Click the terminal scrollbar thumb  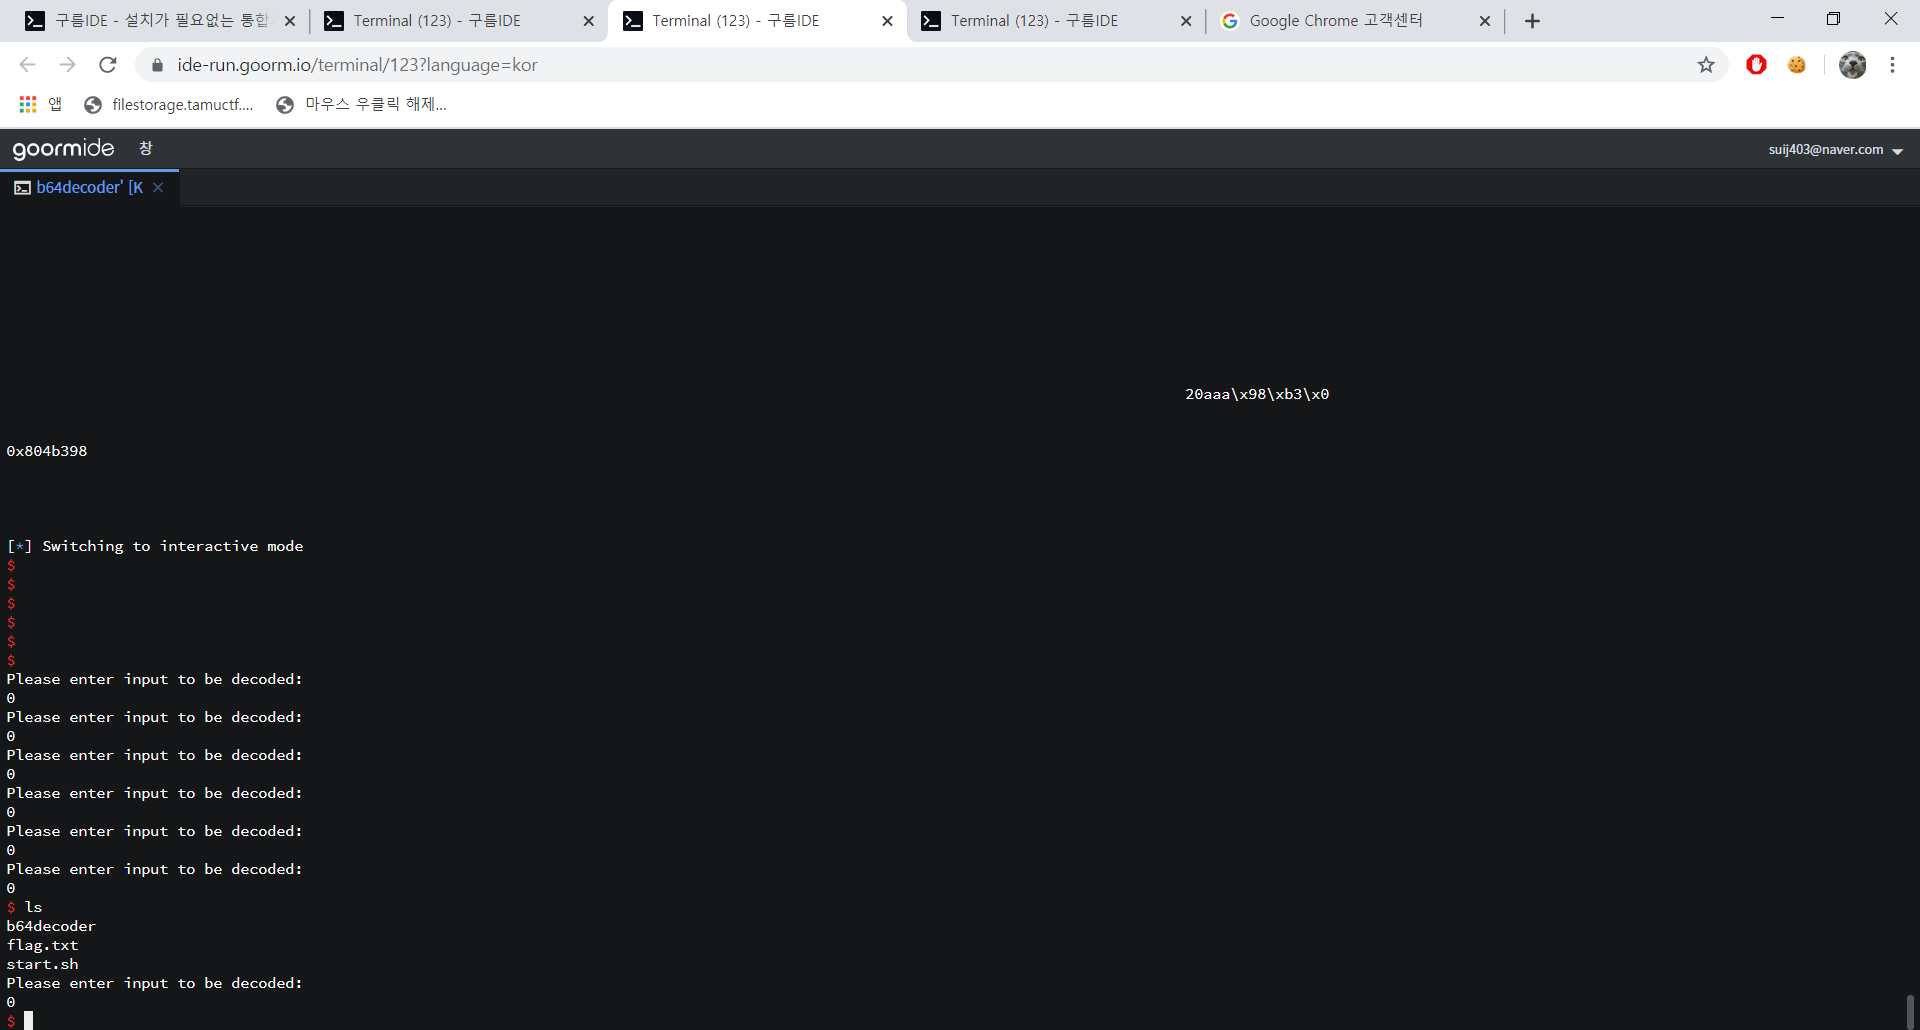[1910, 1012]
